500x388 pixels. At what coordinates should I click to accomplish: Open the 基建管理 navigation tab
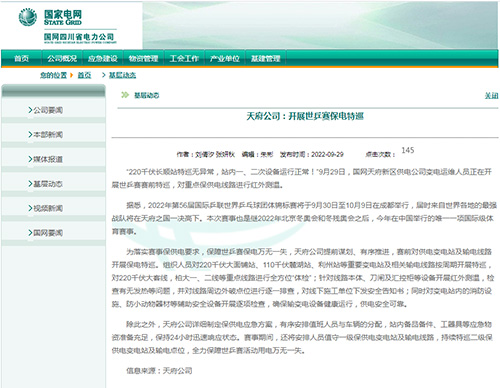[x=265, y=59]
